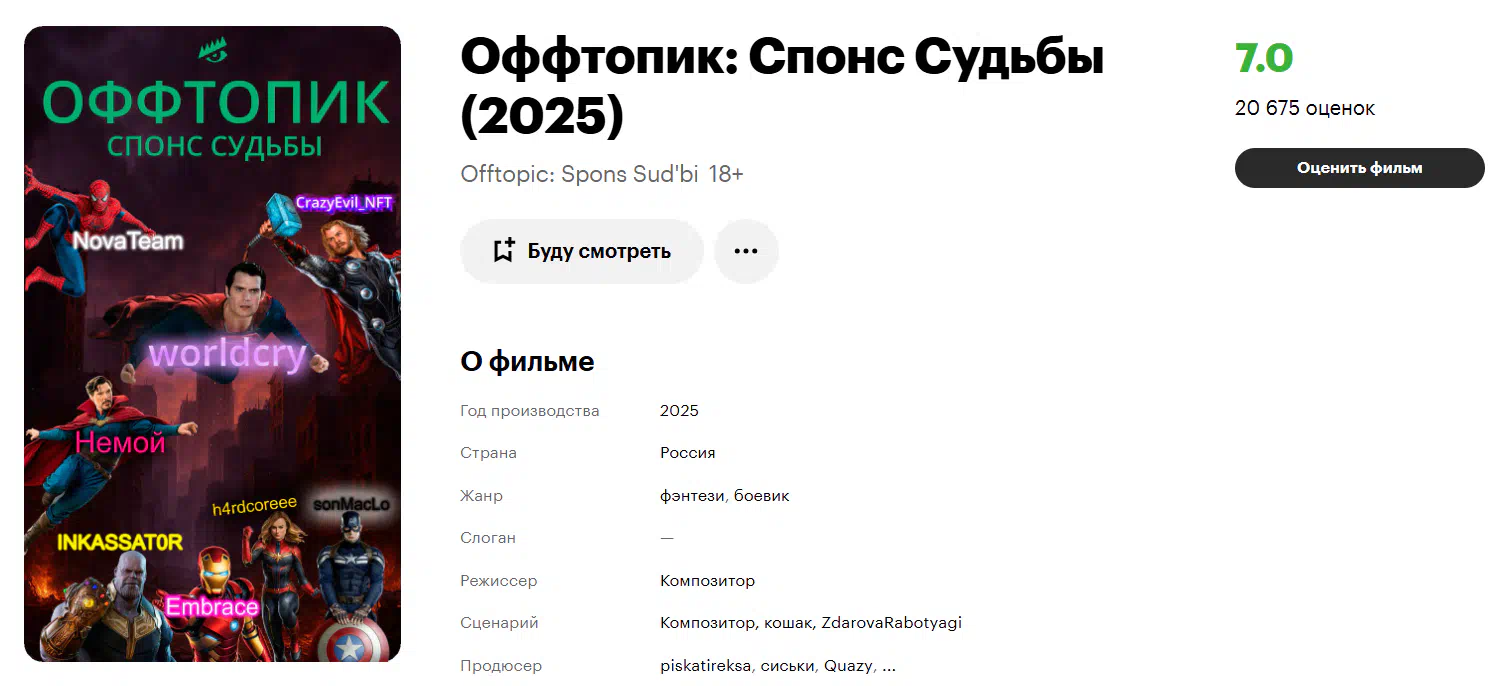Click screenwriter кошак link

pos(788,623)
